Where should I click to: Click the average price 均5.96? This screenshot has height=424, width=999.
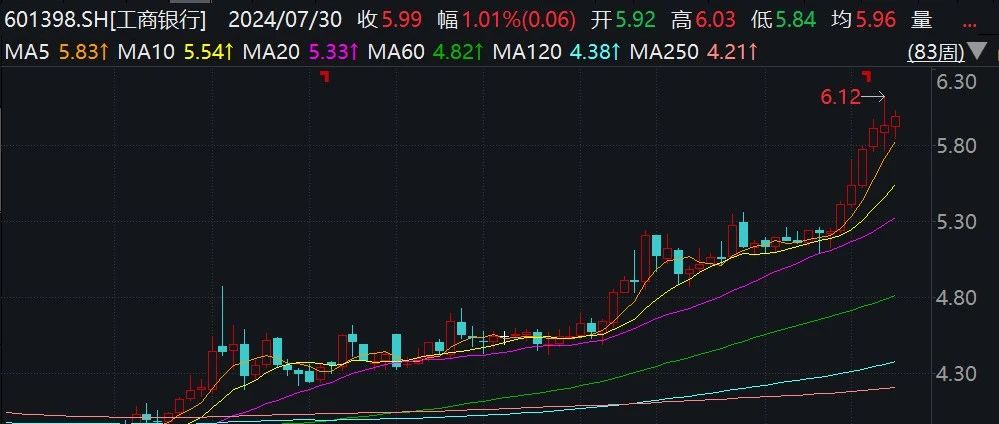[x=863, y=20]
